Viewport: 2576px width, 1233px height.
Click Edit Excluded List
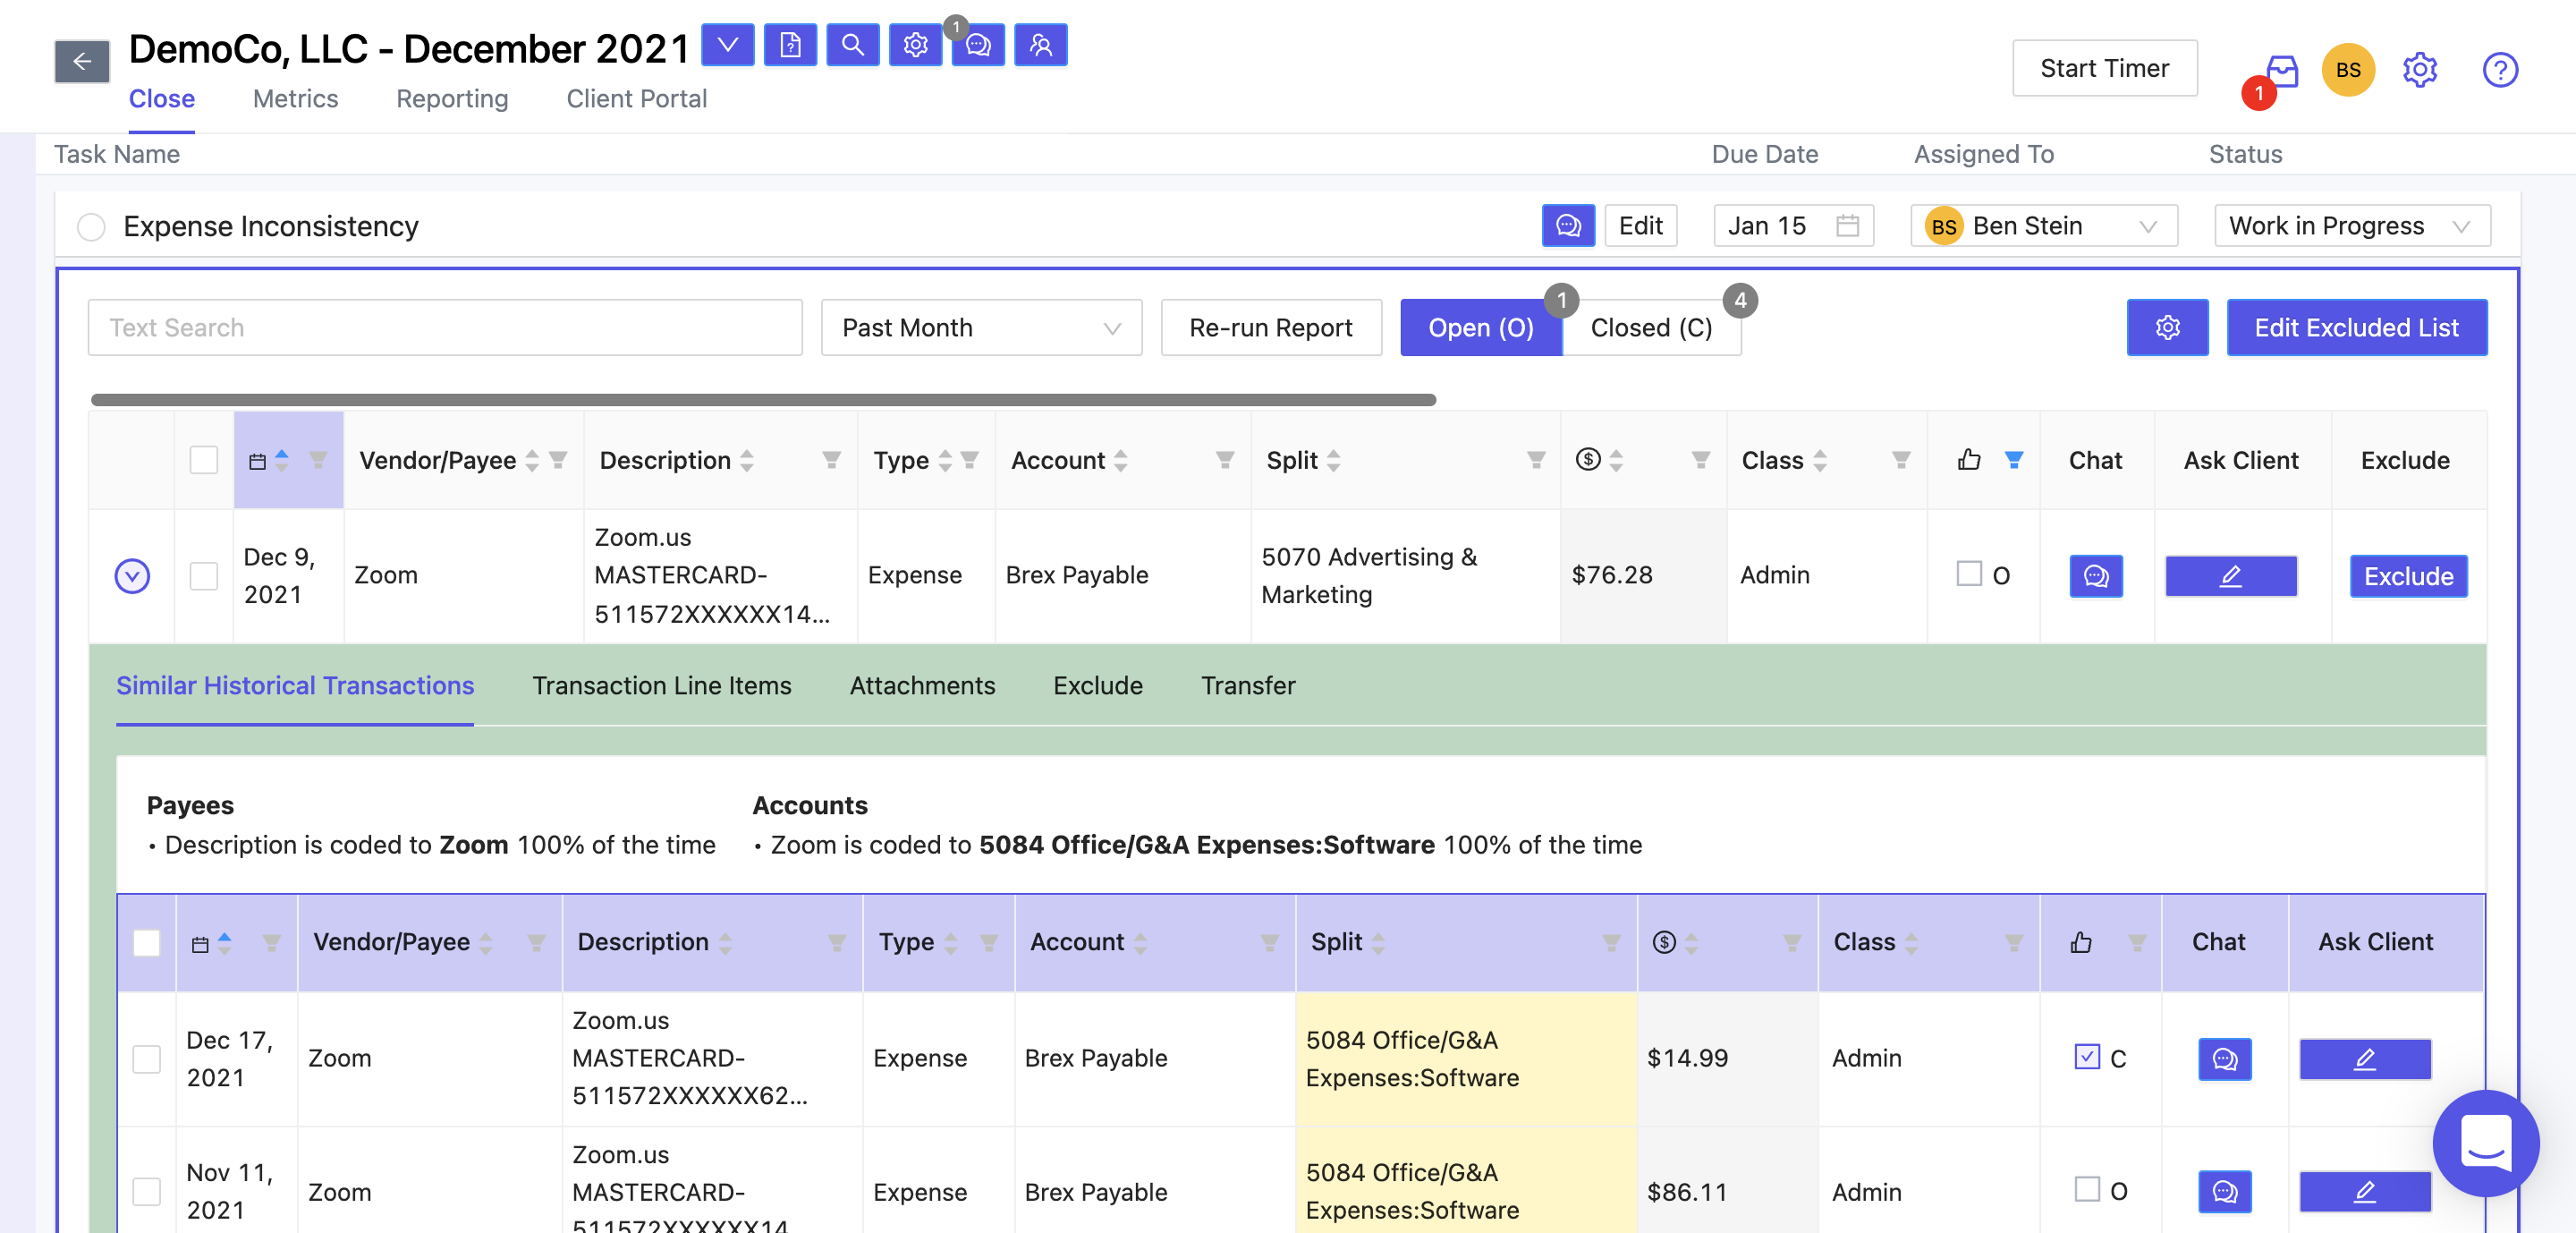(x=2356, y=328)
